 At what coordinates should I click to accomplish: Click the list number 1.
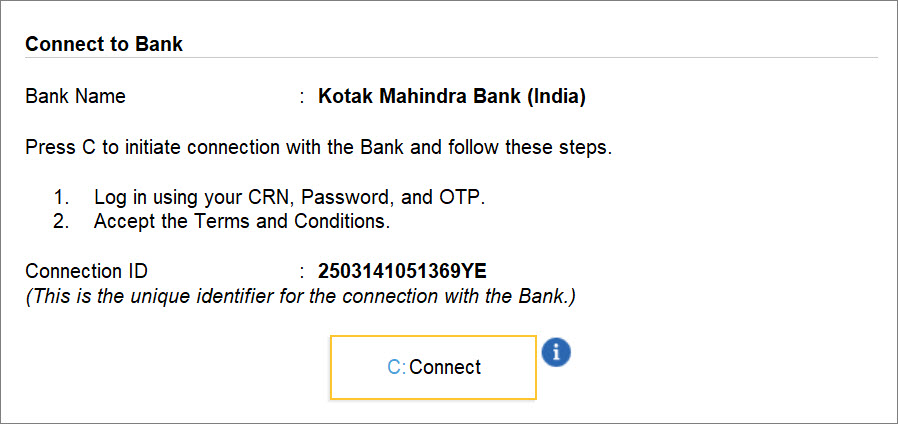[61, 198]
